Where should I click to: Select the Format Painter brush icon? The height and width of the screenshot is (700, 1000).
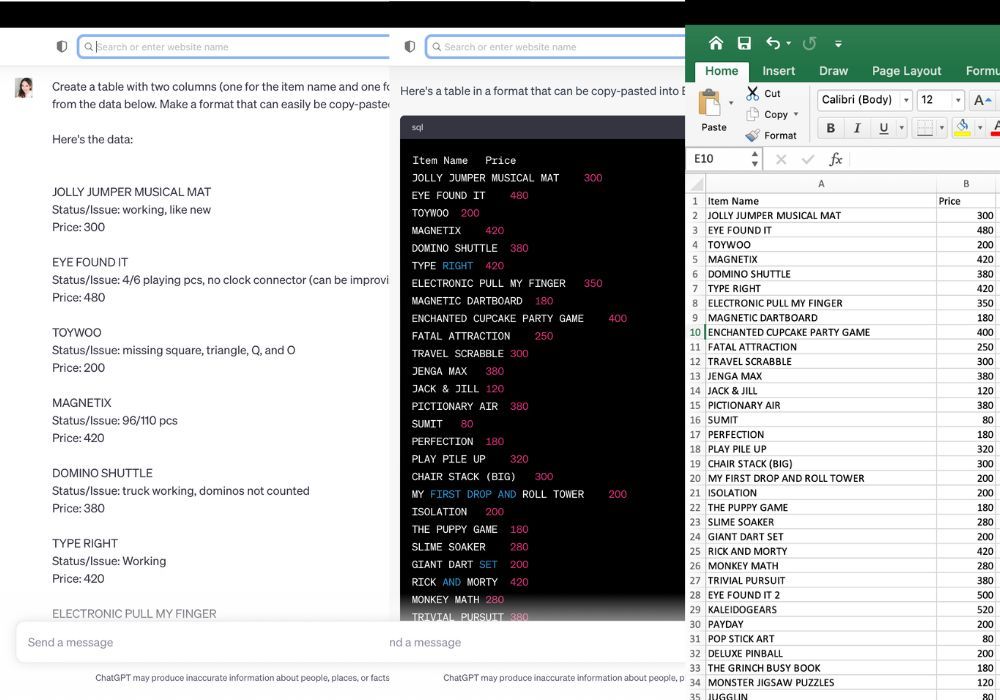click(x=751, y=136)
